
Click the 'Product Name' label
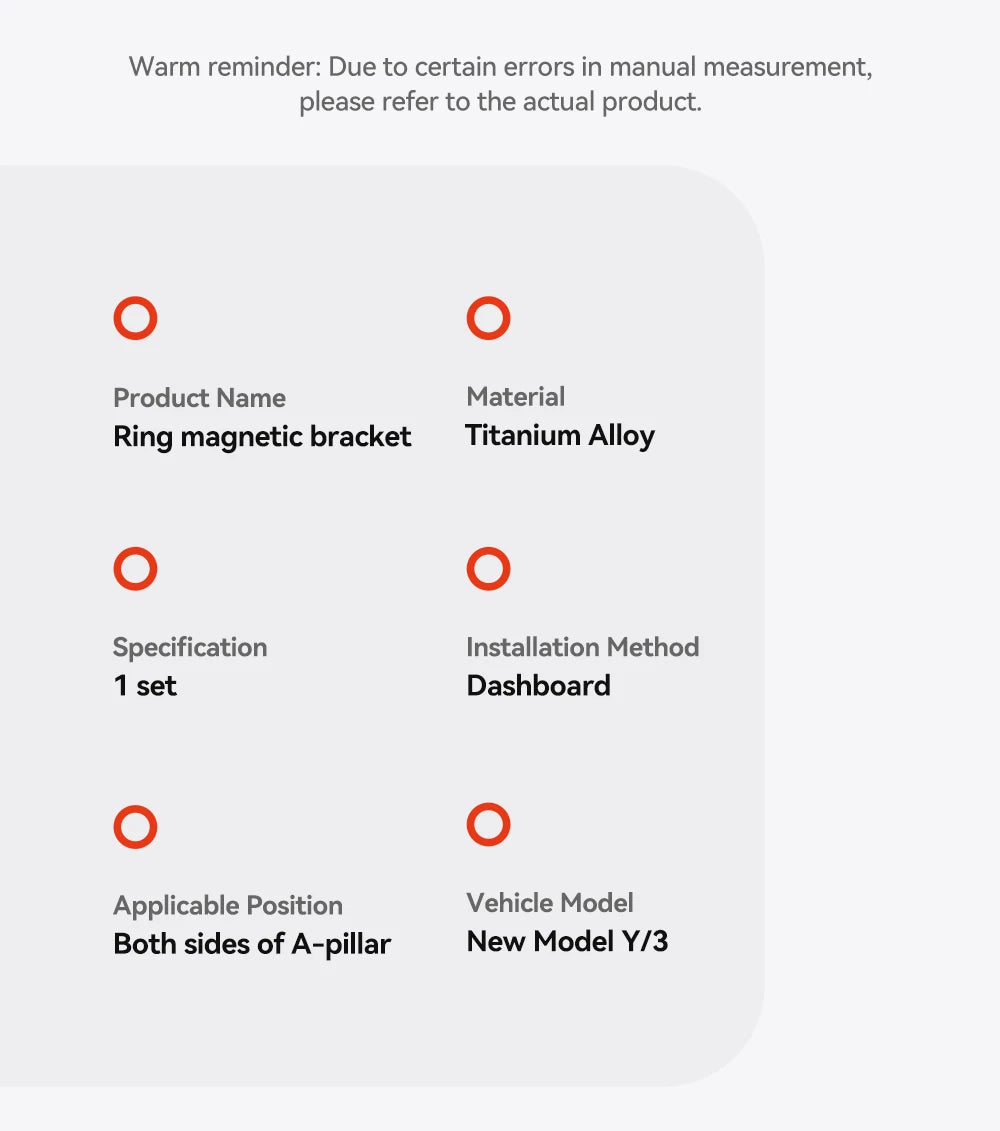[199, 398]
